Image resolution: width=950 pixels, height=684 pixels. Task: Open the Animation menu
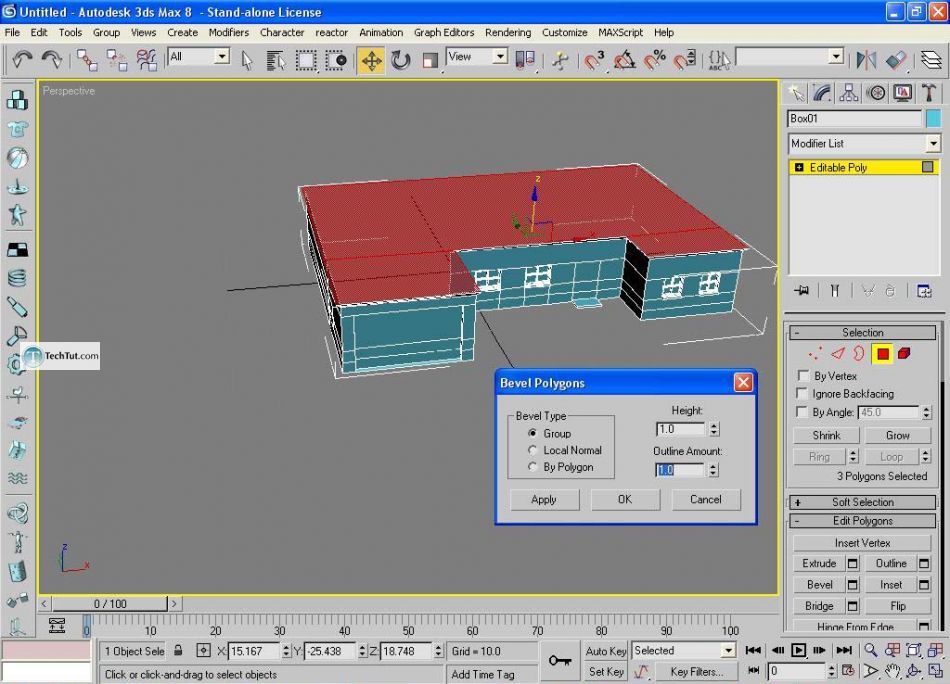pos(380,33)
